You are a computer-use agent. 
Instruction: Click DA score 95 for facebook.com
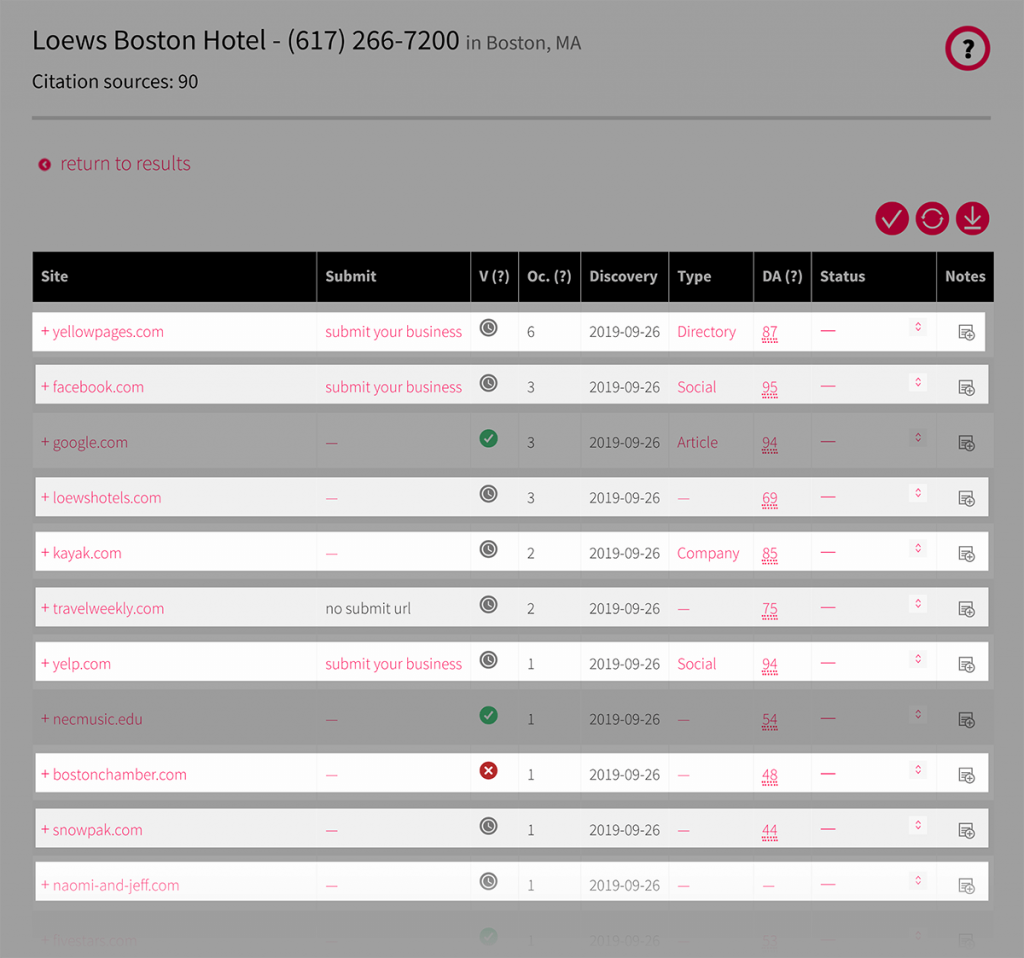pos(769,388)
